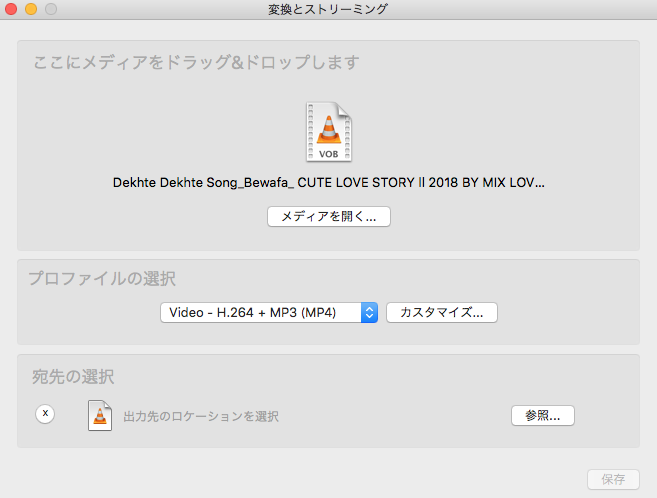Minimize the window with the yellow button

tap(31, 9)
